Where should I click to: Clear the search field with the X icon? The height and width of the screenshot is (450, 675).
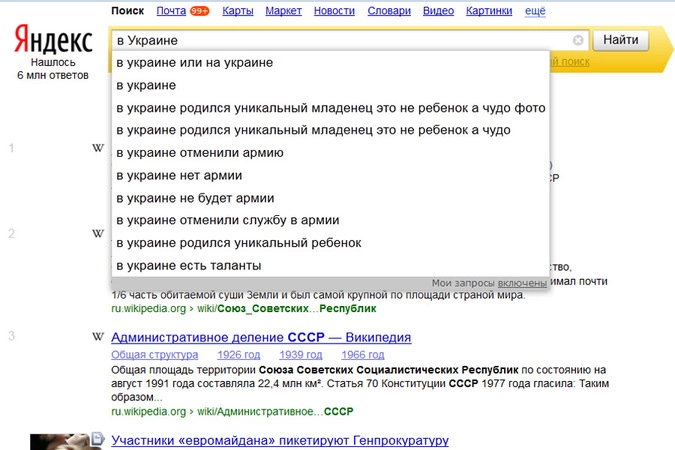pyautogui.click(x=578, y=41)
